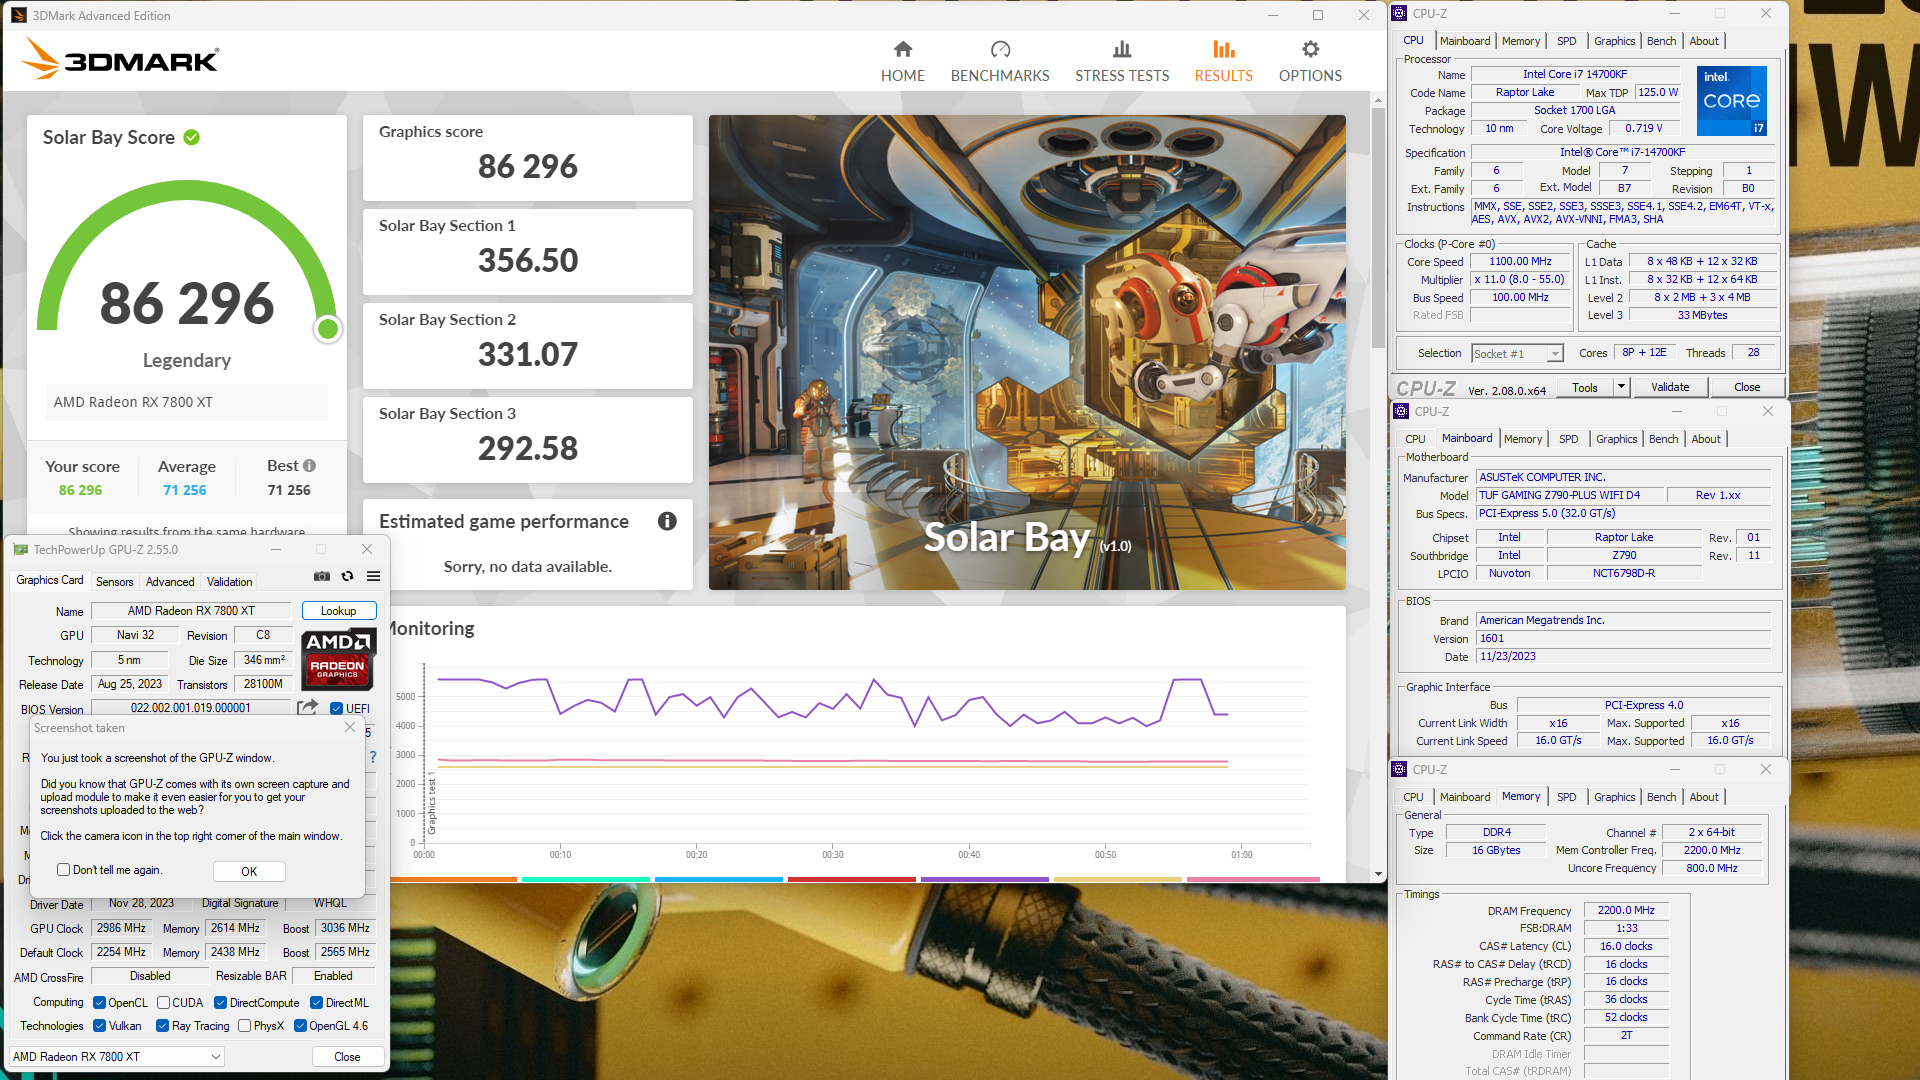The width and height of the screenshot is (1920, 1080).
Task: Open Graphics tab in Mainboard CPU-Z window
Action: point(1616,439)
